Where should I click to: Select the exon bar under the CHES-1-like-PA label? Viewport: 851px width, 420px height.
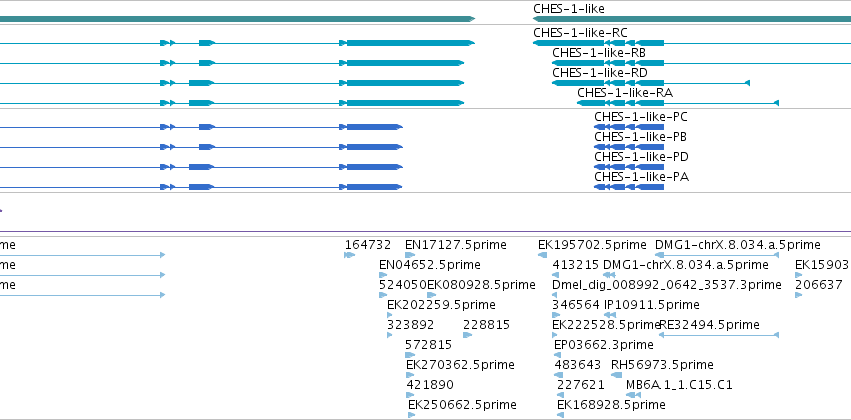629,187
